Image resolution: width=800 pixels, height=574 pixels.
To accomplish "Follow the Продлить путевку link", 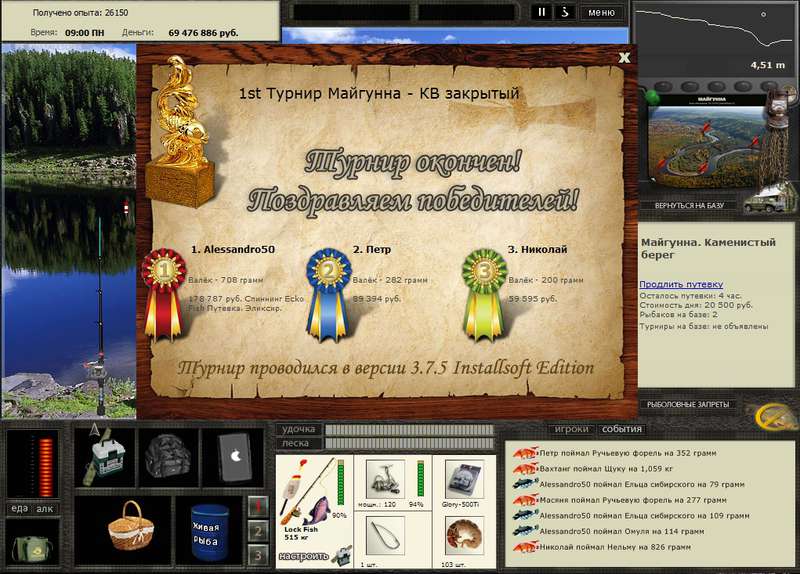I will (681, 284).
